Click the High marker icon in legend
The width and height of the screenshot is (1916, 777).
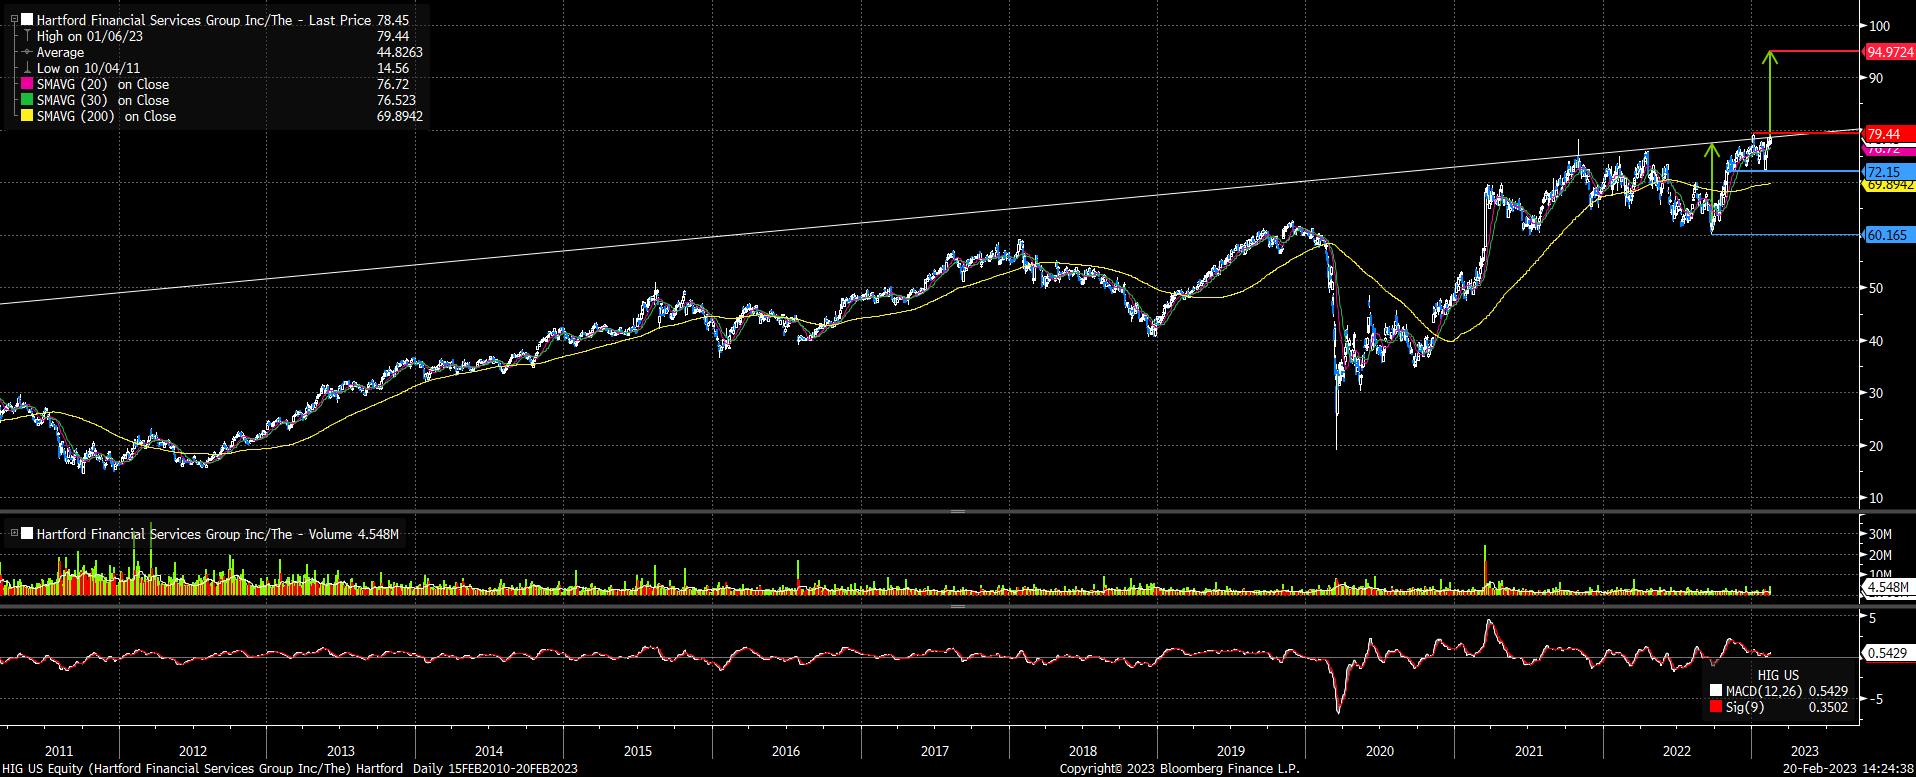pyautogui.click(x=27, y=36)
